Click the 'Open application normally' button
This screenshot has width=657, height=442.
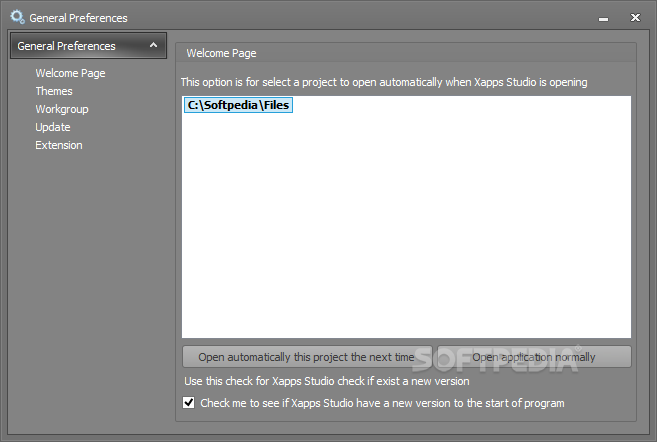(x=534, y=357)
